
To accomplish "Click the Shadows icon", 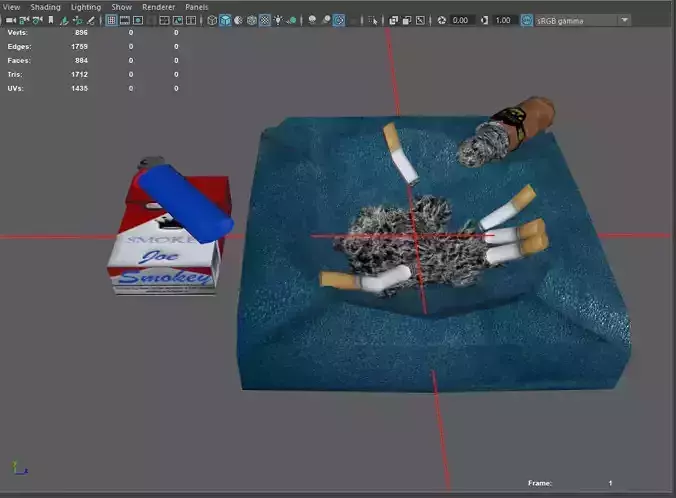I will (x=291, y=20).
